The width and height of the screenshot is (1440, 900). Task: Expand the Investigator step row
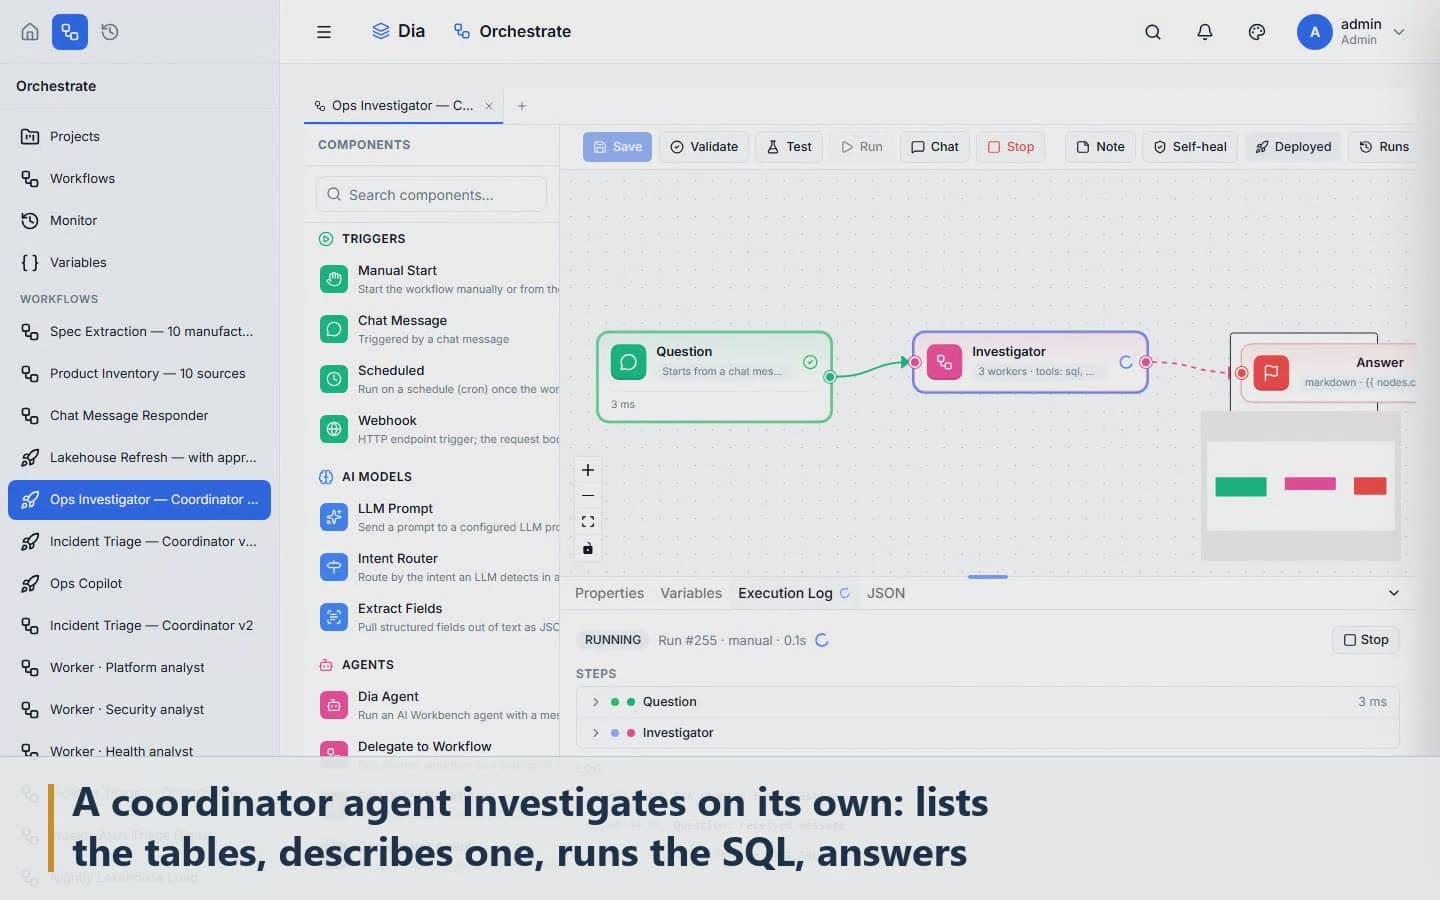click(x=987, y=733)
